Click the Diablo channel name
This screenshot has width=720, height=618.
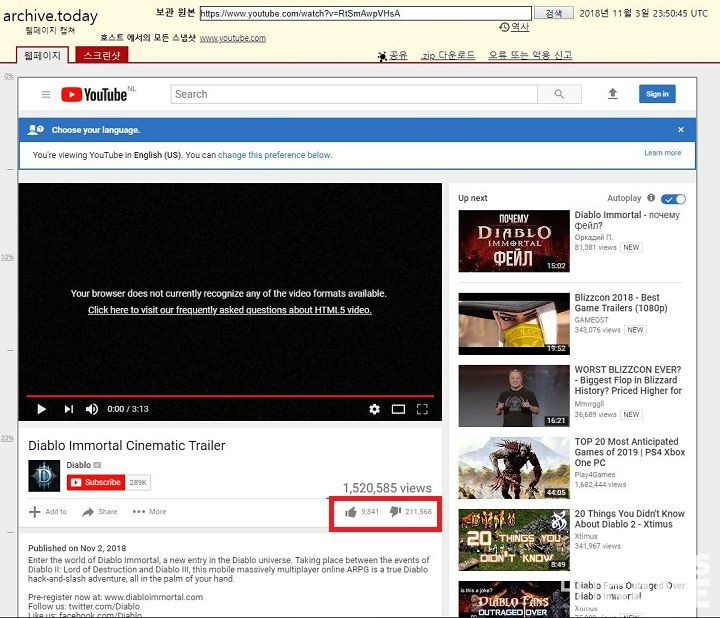(79, 465)
